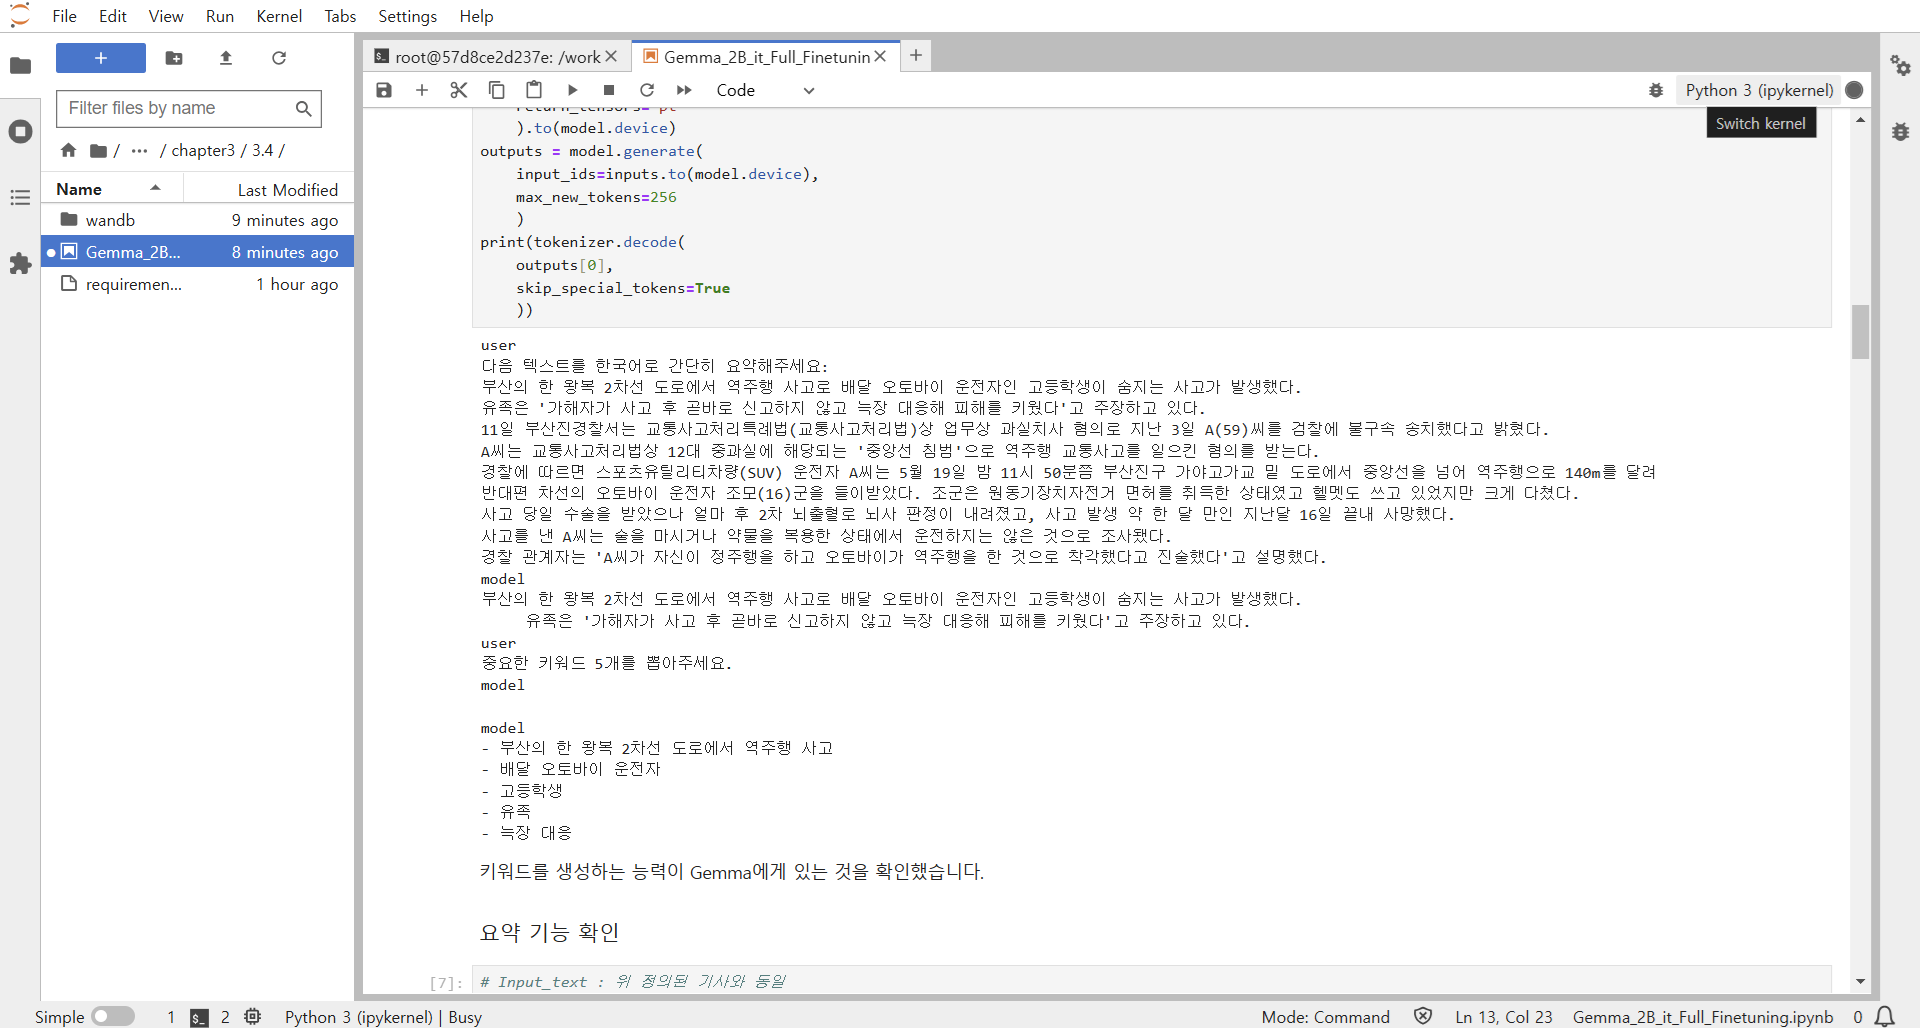This screenshot has height=1028, width=1920.
Task: Click cell [7] Input_text comment line
Action: [x=632, y=982]
